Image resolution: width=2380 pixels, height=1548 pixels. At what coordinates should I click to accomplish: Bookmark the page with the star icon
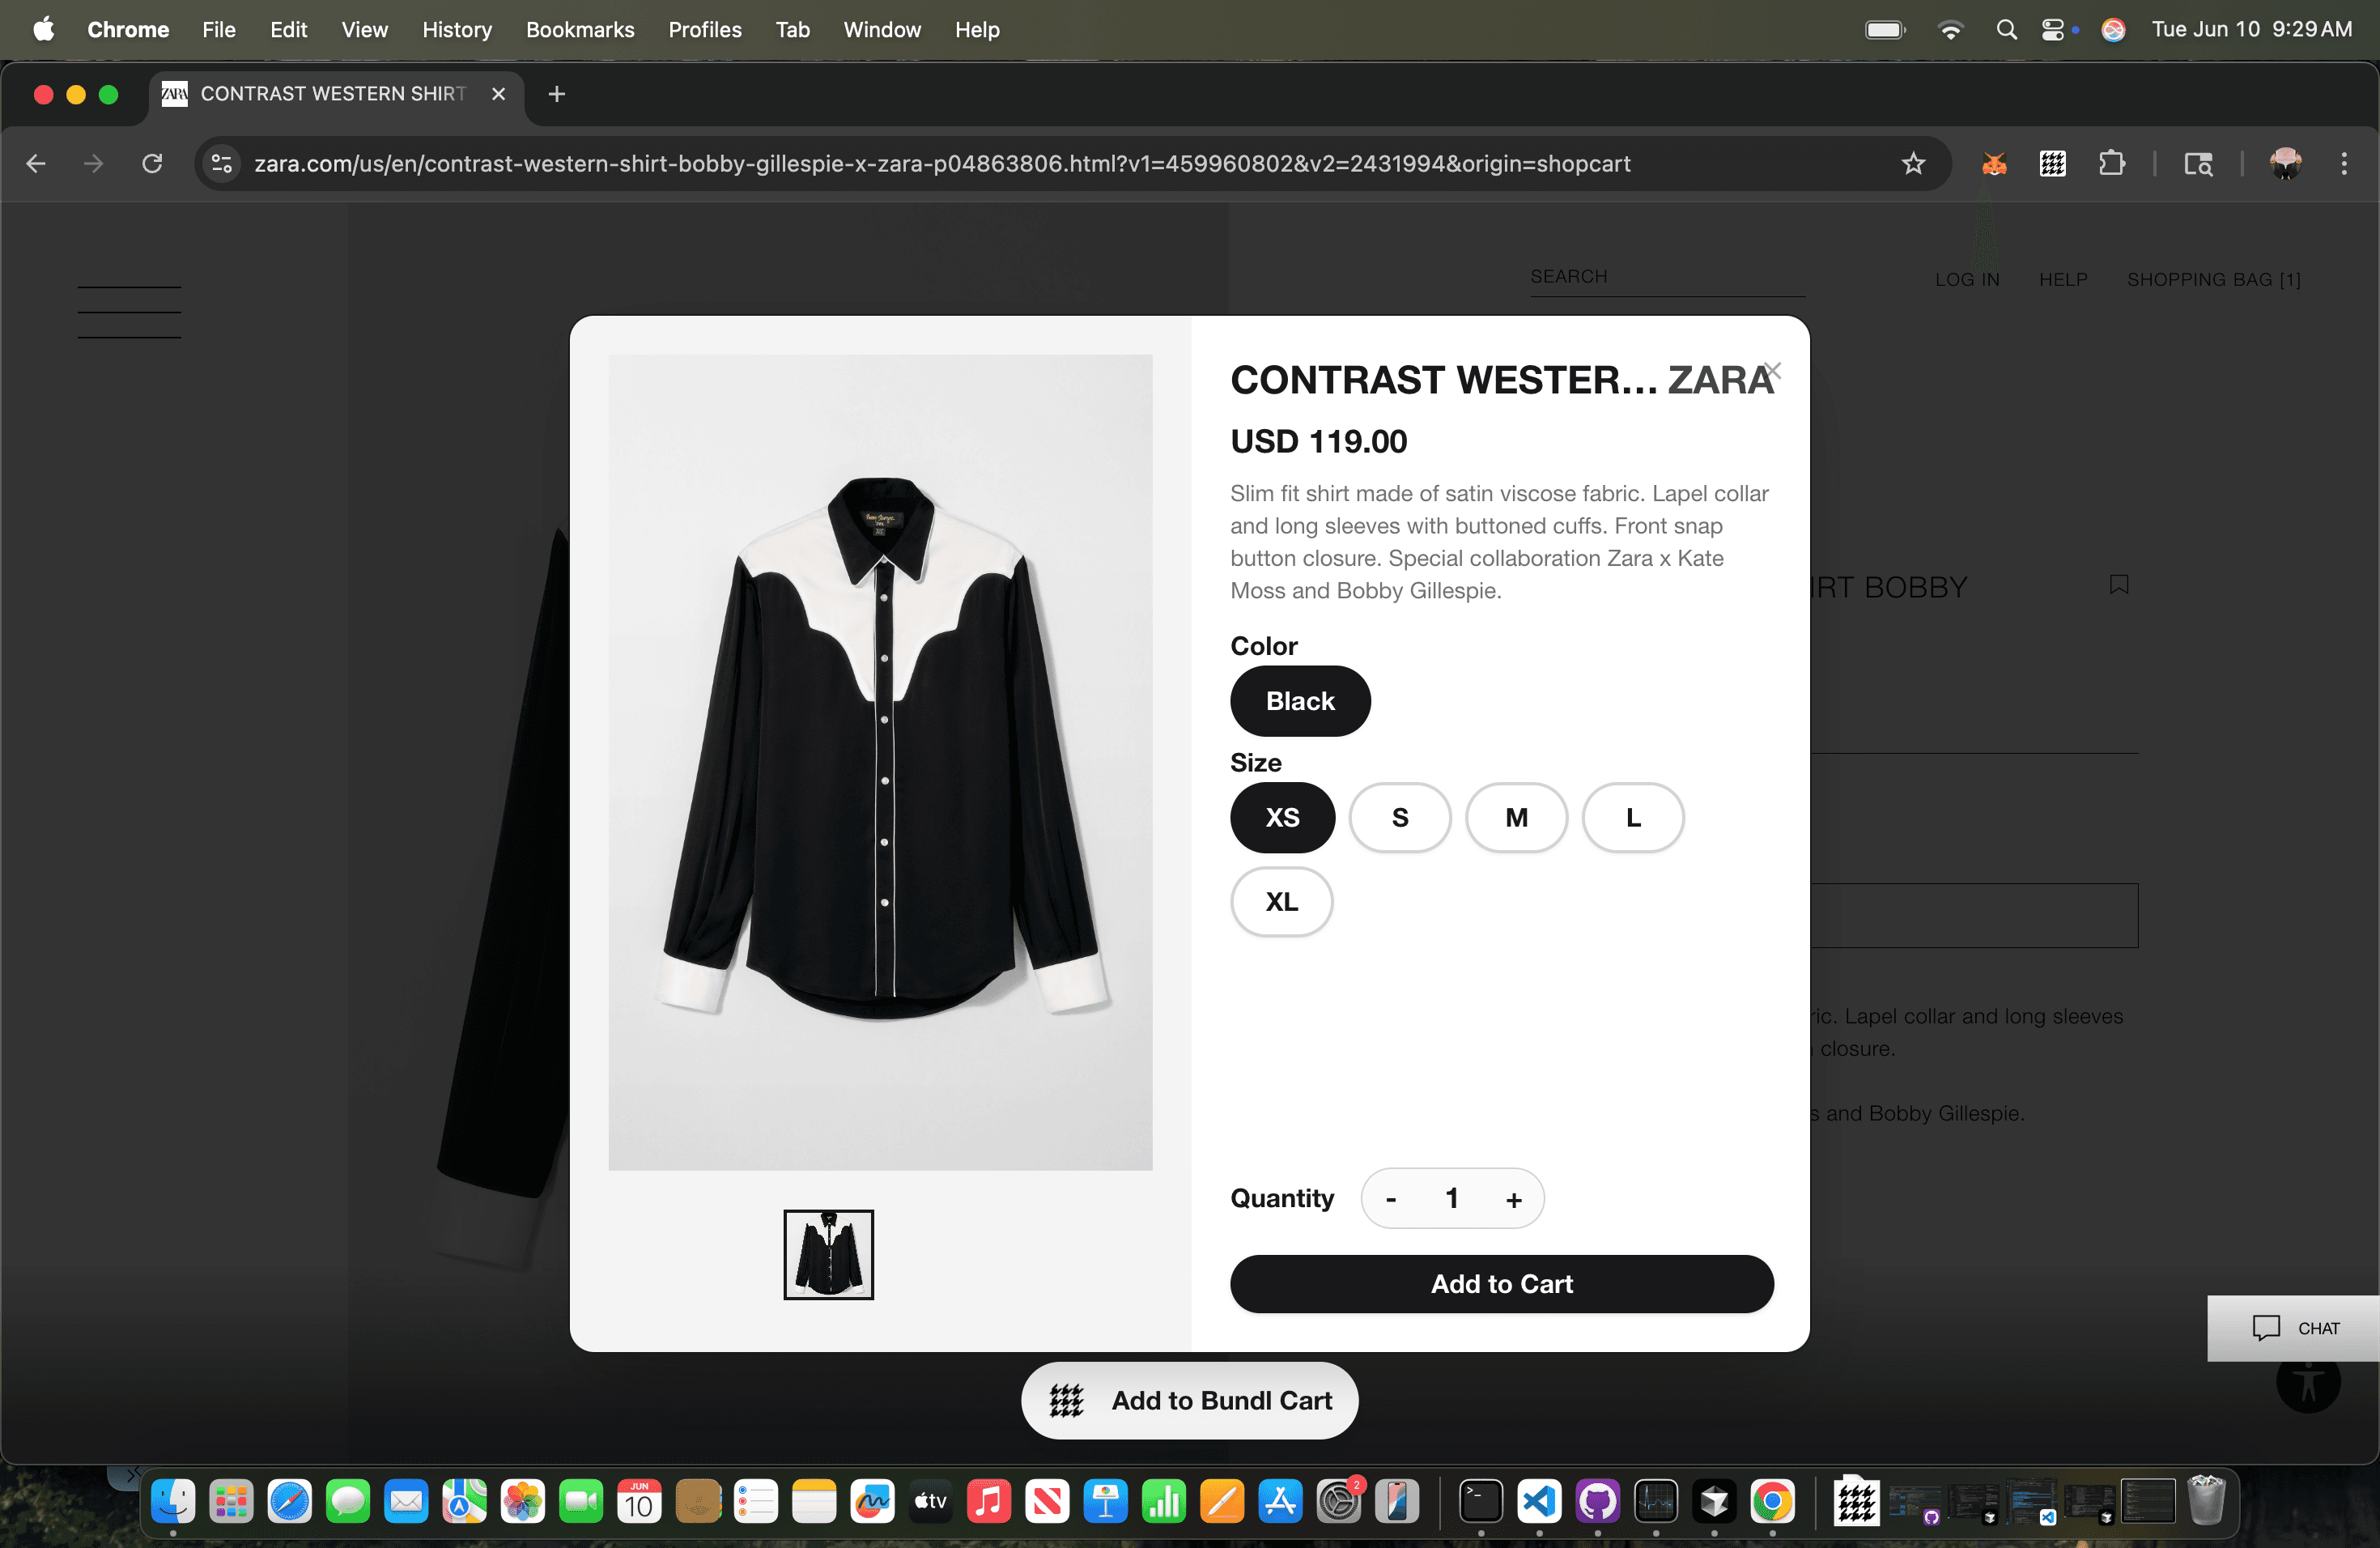pyautogui.click(x=1913, y=164)
